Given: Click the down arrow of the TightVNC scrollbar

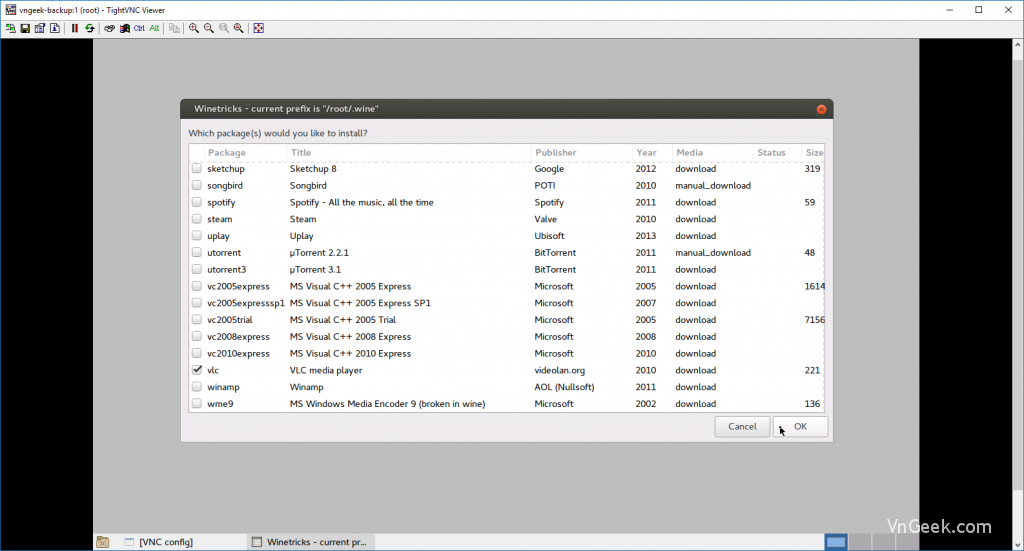Looking at the screenshot, I should [1017, 544].
